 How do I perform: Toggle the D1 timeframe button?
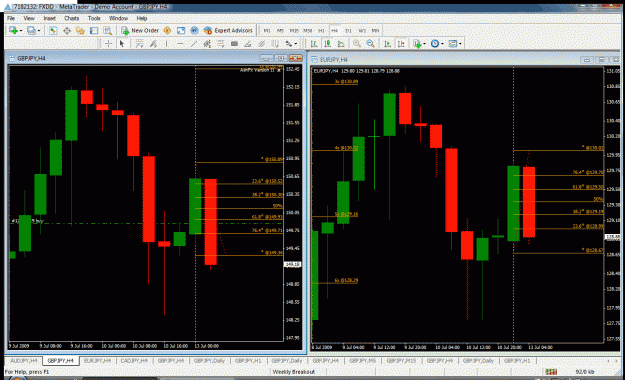[x=348, y=30]
